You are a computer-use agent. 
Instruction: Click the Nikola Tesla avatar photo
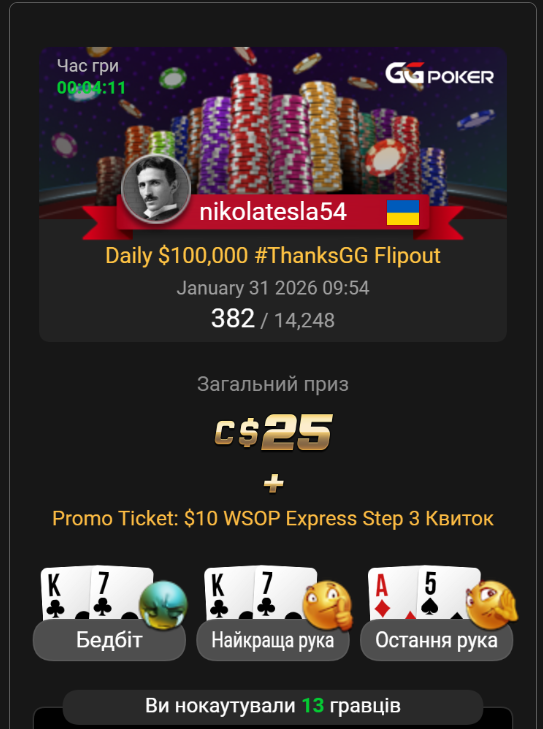click(x=156, y=190)
